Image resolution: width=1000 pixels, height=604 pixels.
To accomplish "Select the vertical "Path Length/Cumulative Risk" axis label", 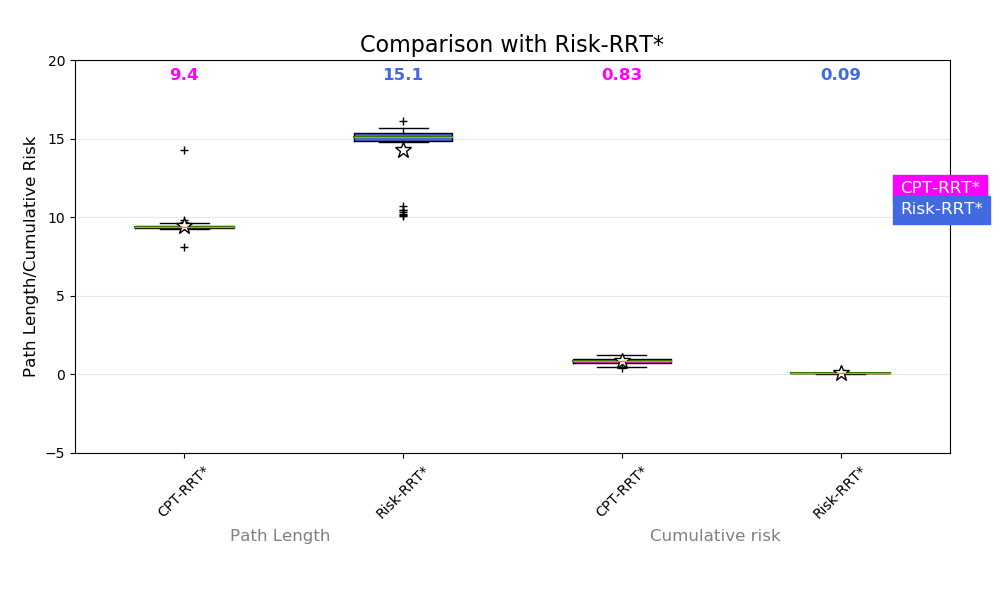I will point(30,257).
